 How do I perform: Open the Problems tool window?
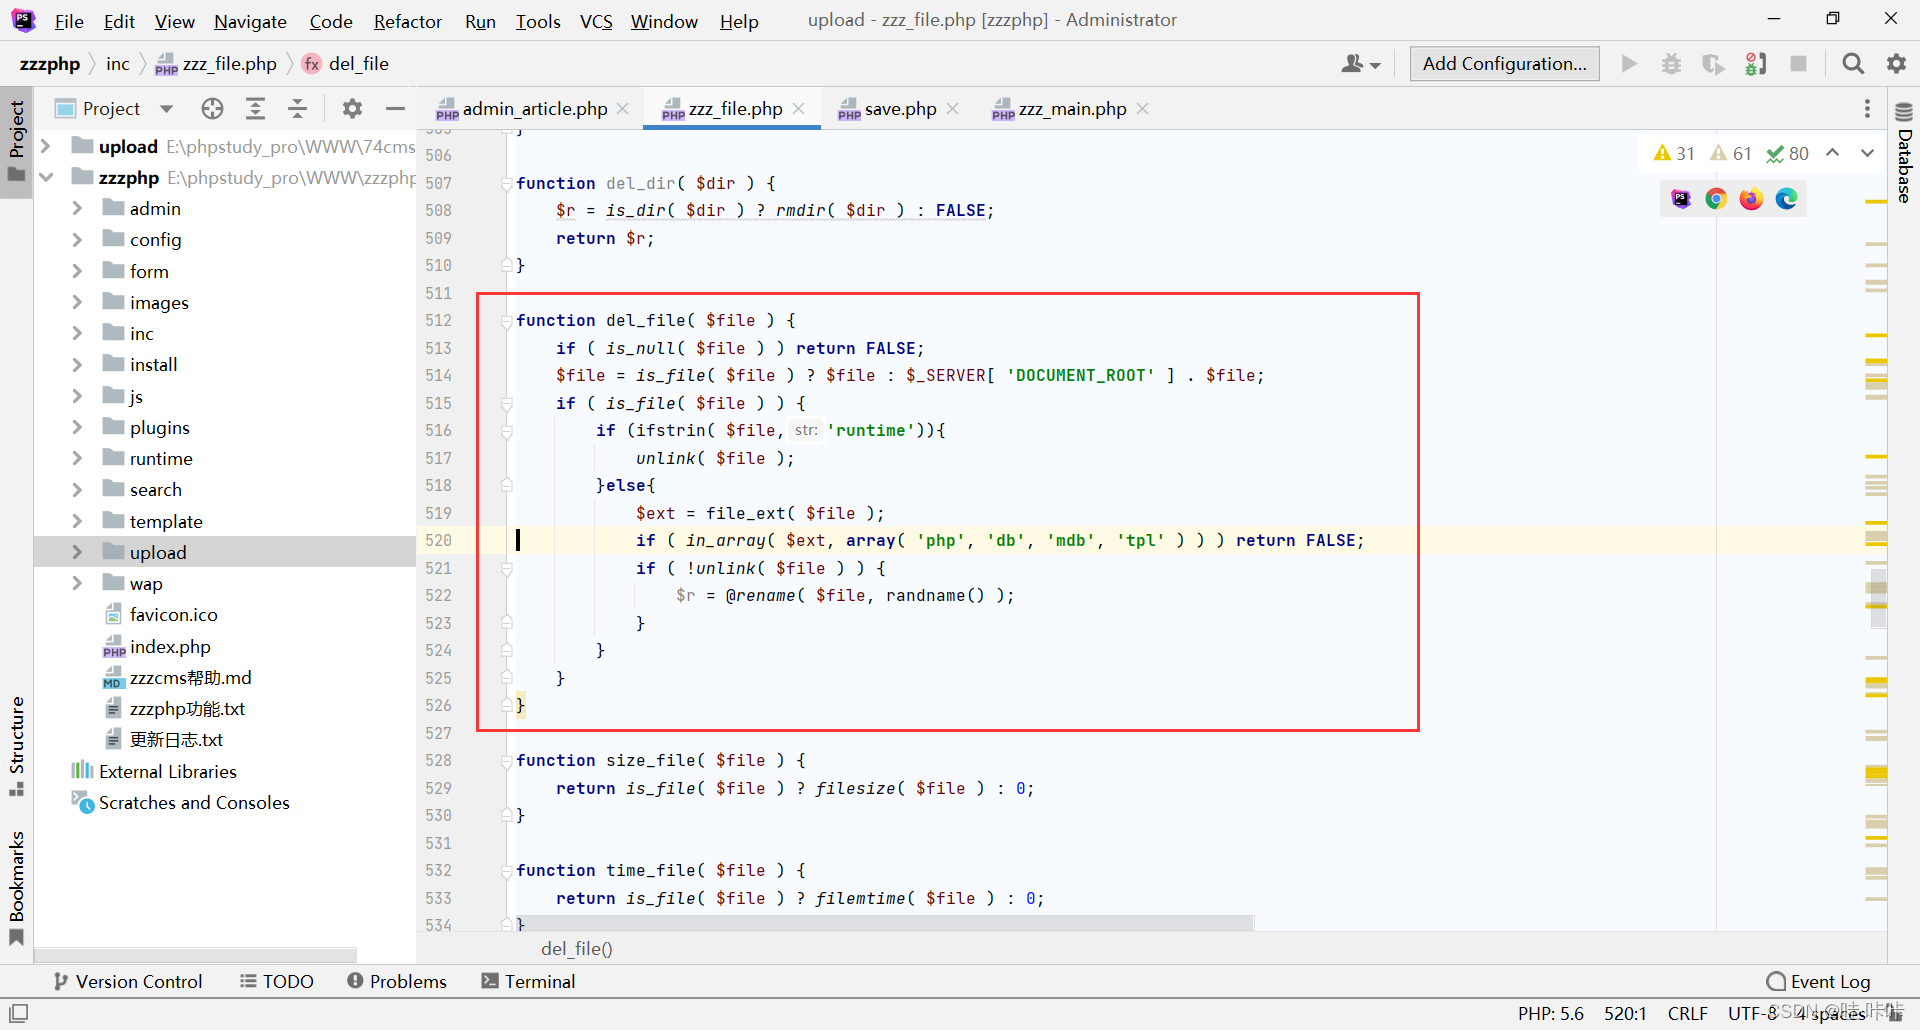coord(397,982)
